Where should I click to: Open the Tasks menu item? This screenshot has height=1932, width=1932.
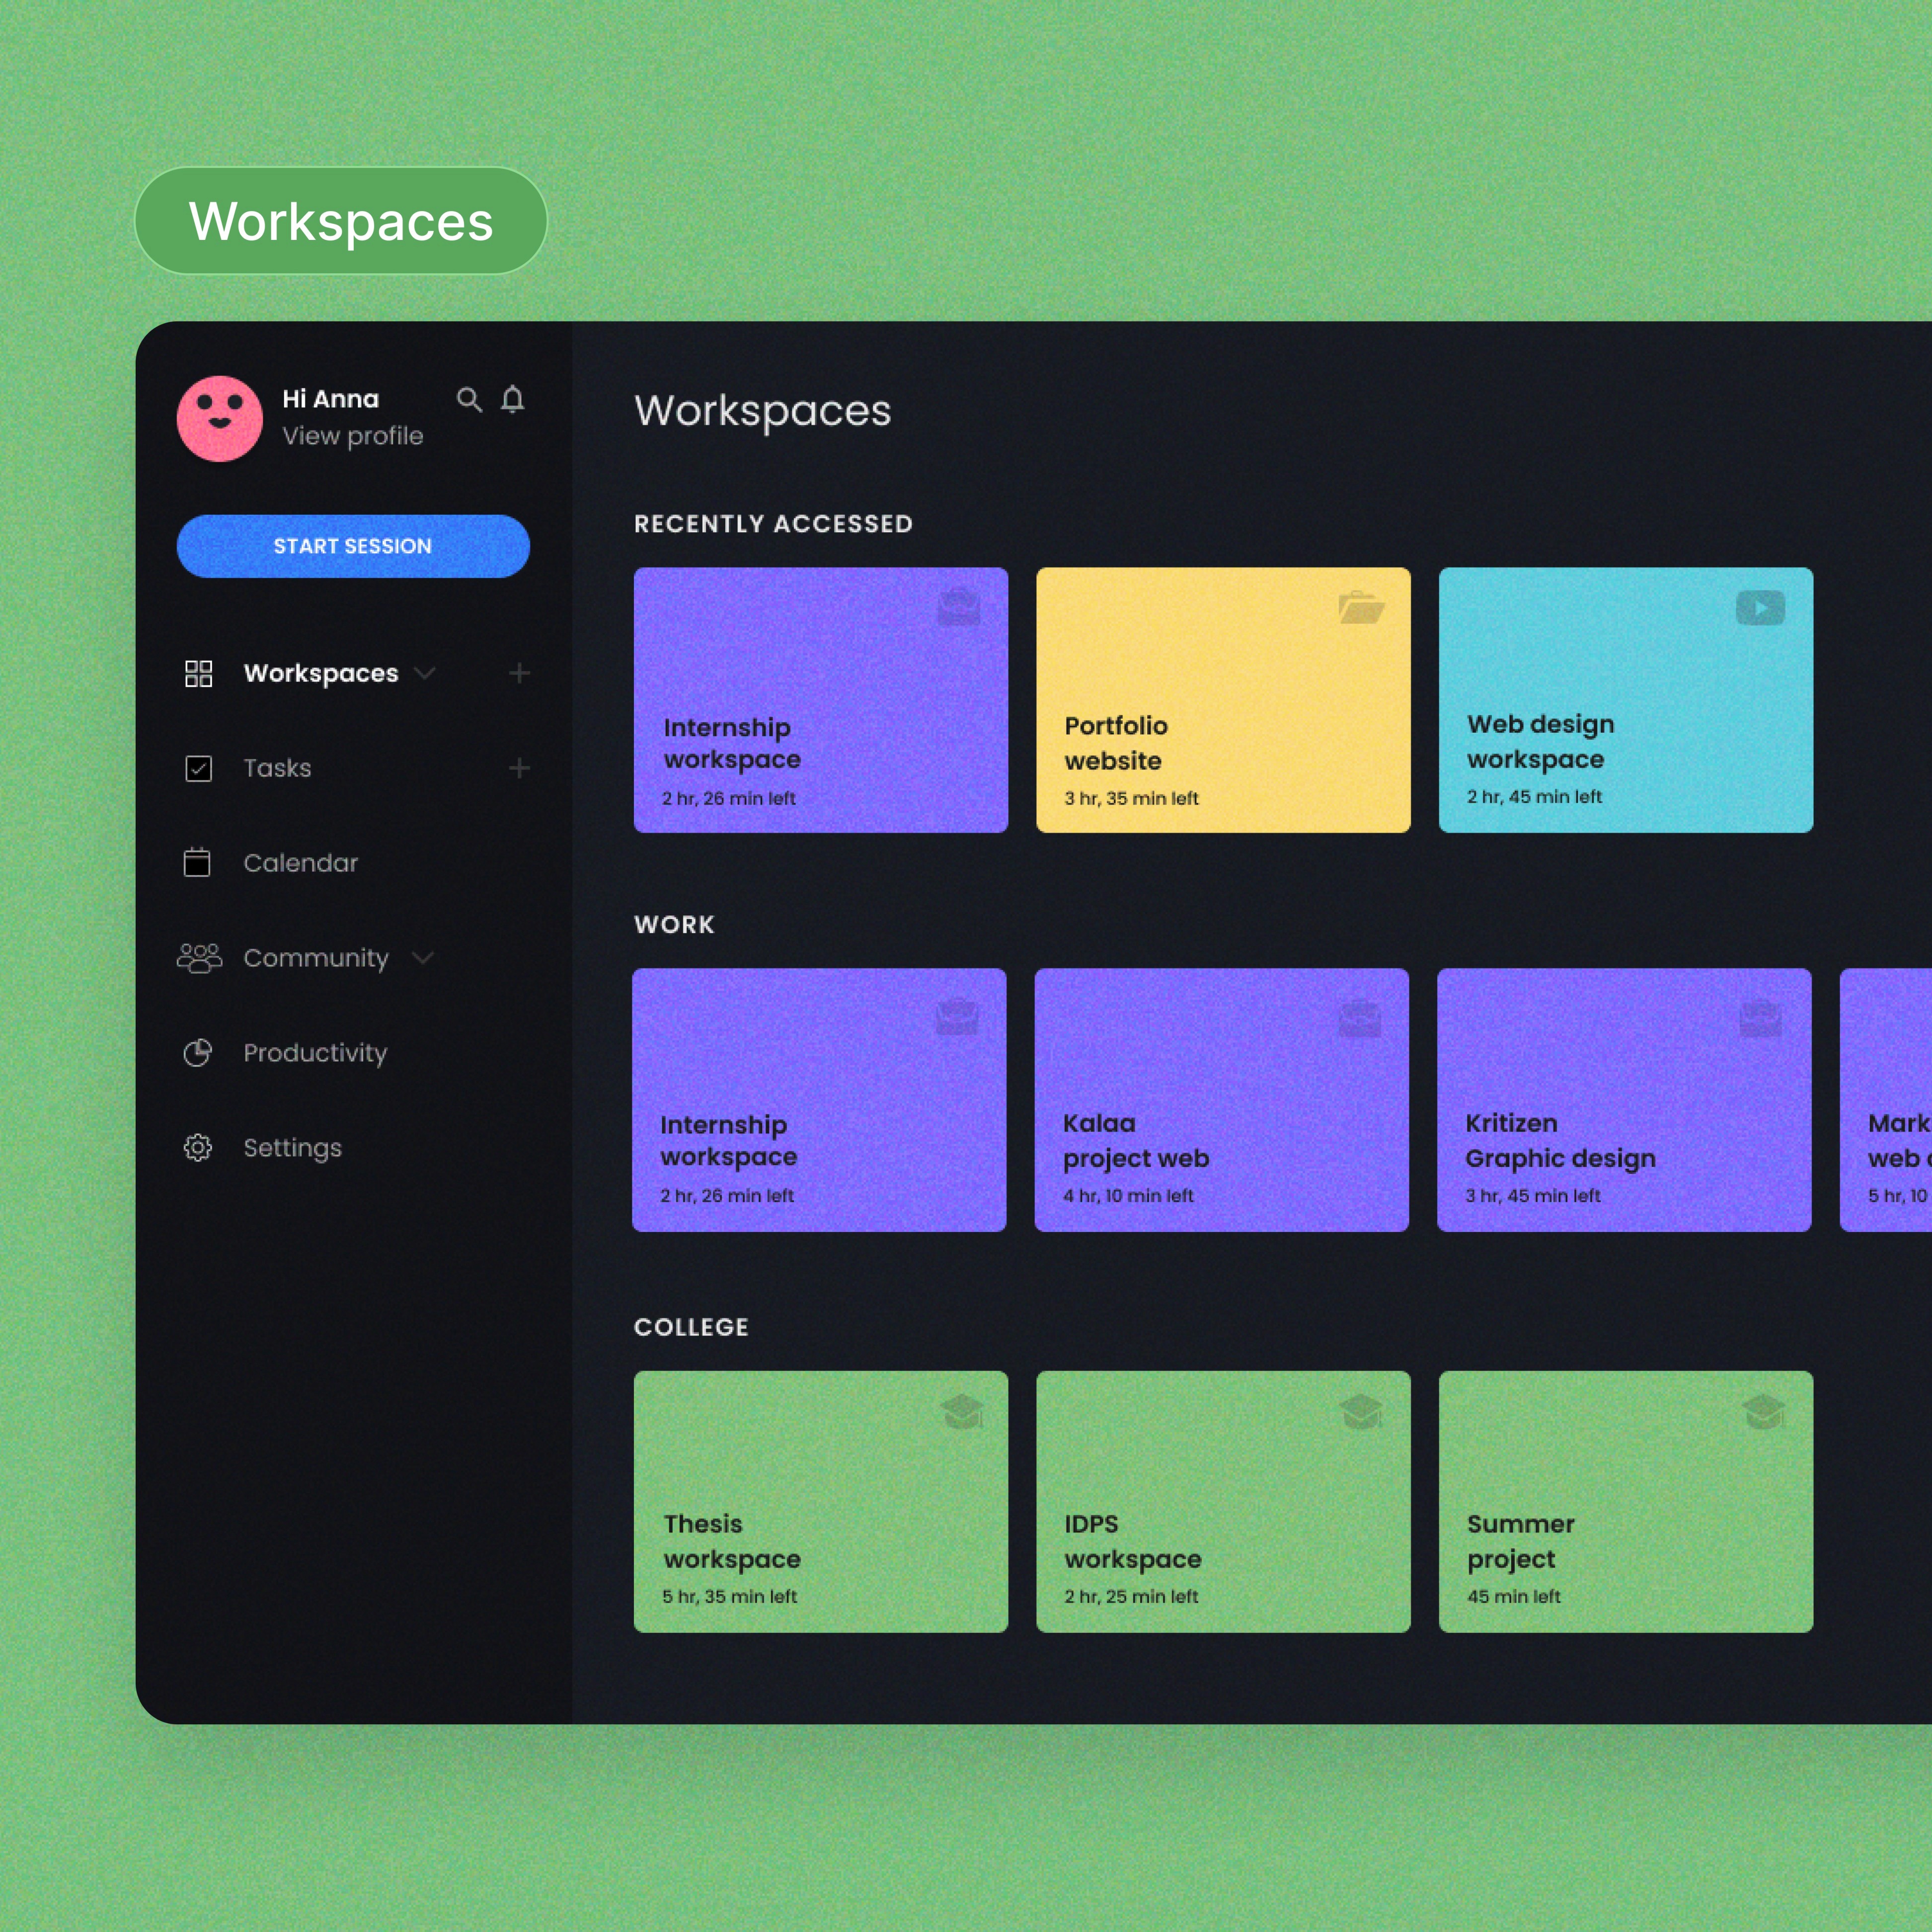pos(277,768)
